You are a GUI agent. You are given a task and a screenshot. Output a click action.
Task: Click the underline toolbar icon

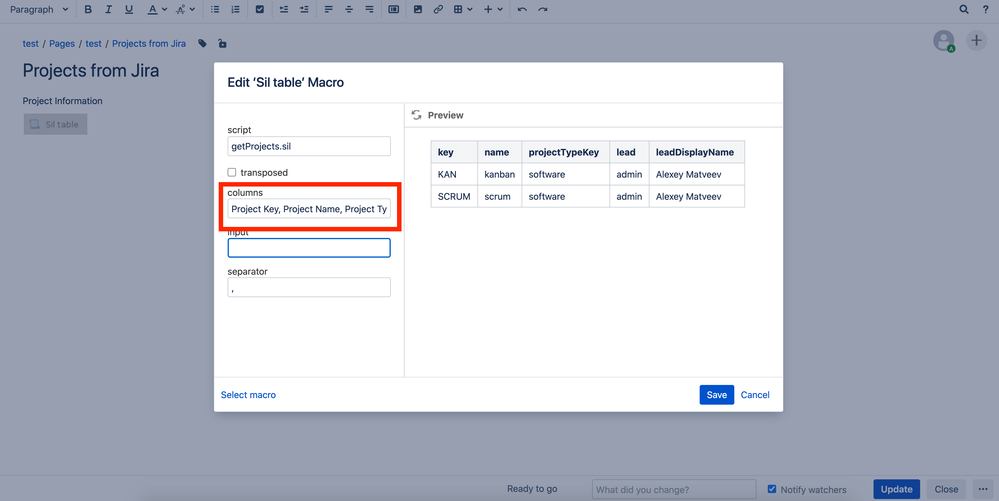pyautogui.click(x=129, y=10)
